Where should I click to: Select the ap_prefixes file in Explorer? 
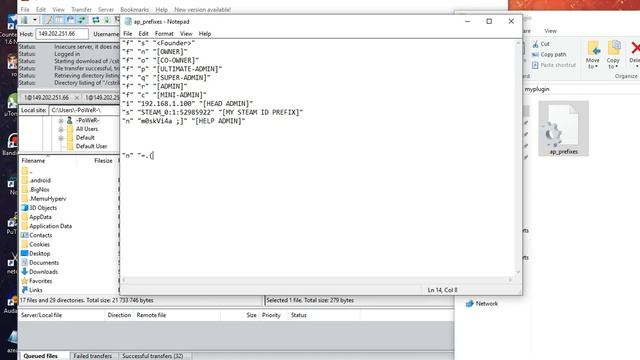(x=563, y=128)
